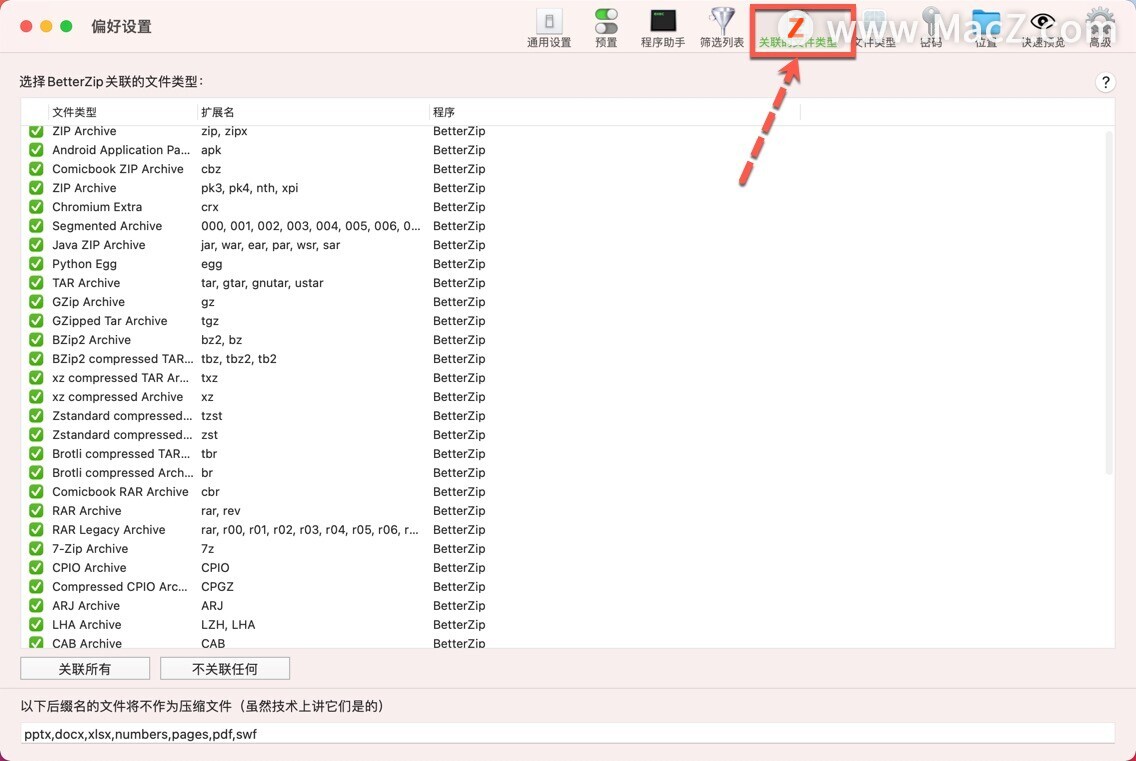Disable RAR Archive (rar, rev) association
This screenshot has height=761, width=1136.
(36, 511)
